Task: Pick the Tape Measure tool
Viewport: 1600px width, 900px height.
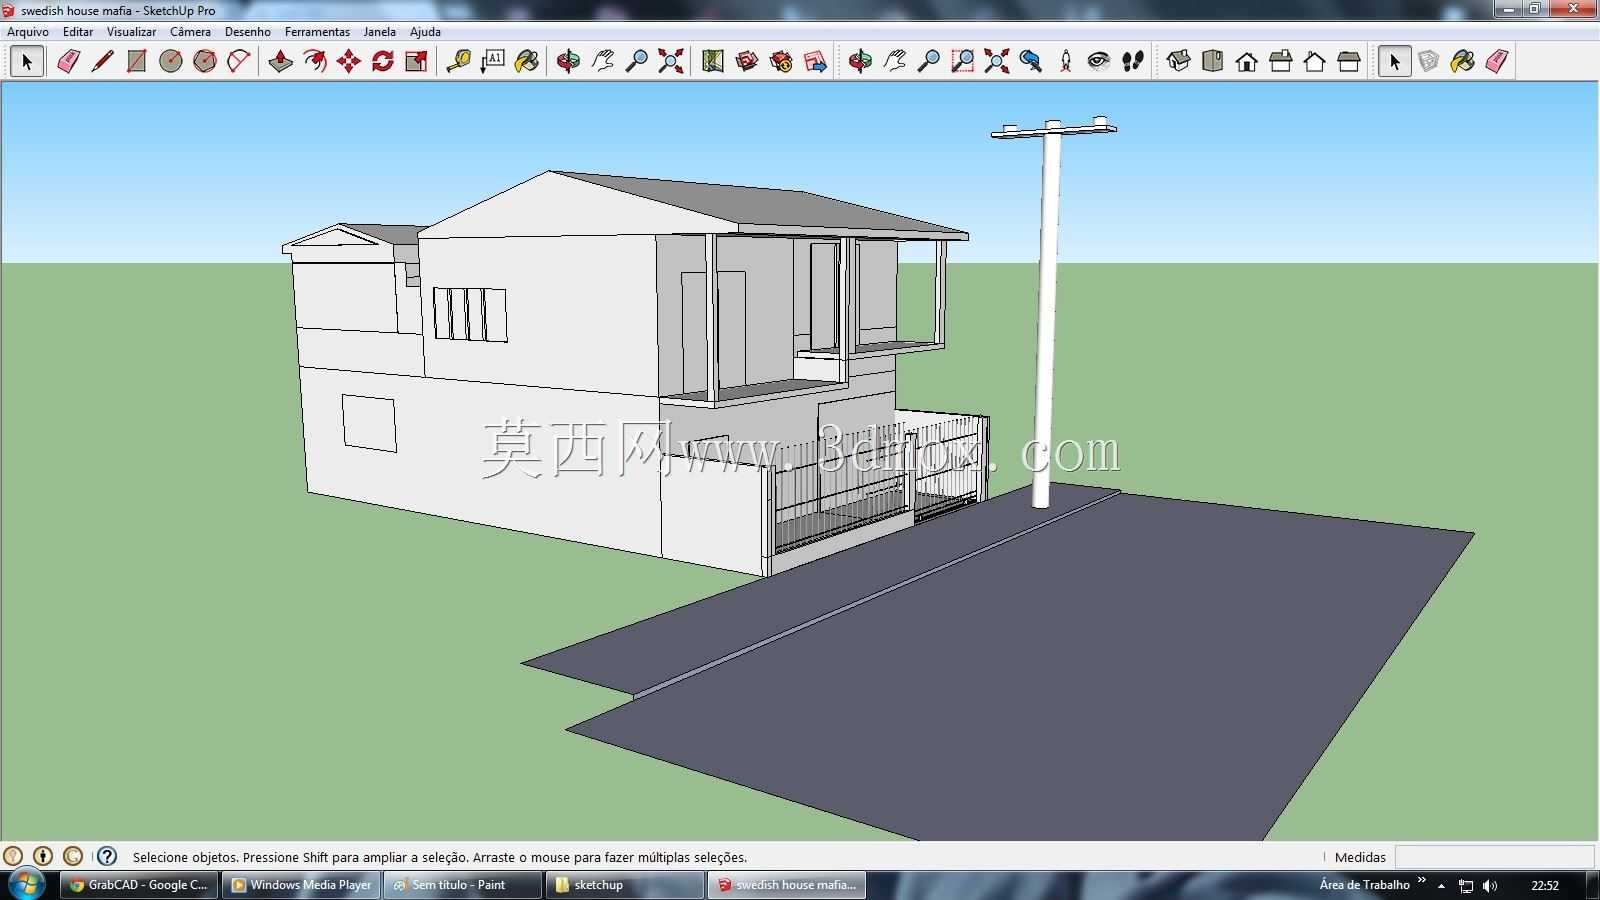Action: pyautogui.click(x=458, y=62)
